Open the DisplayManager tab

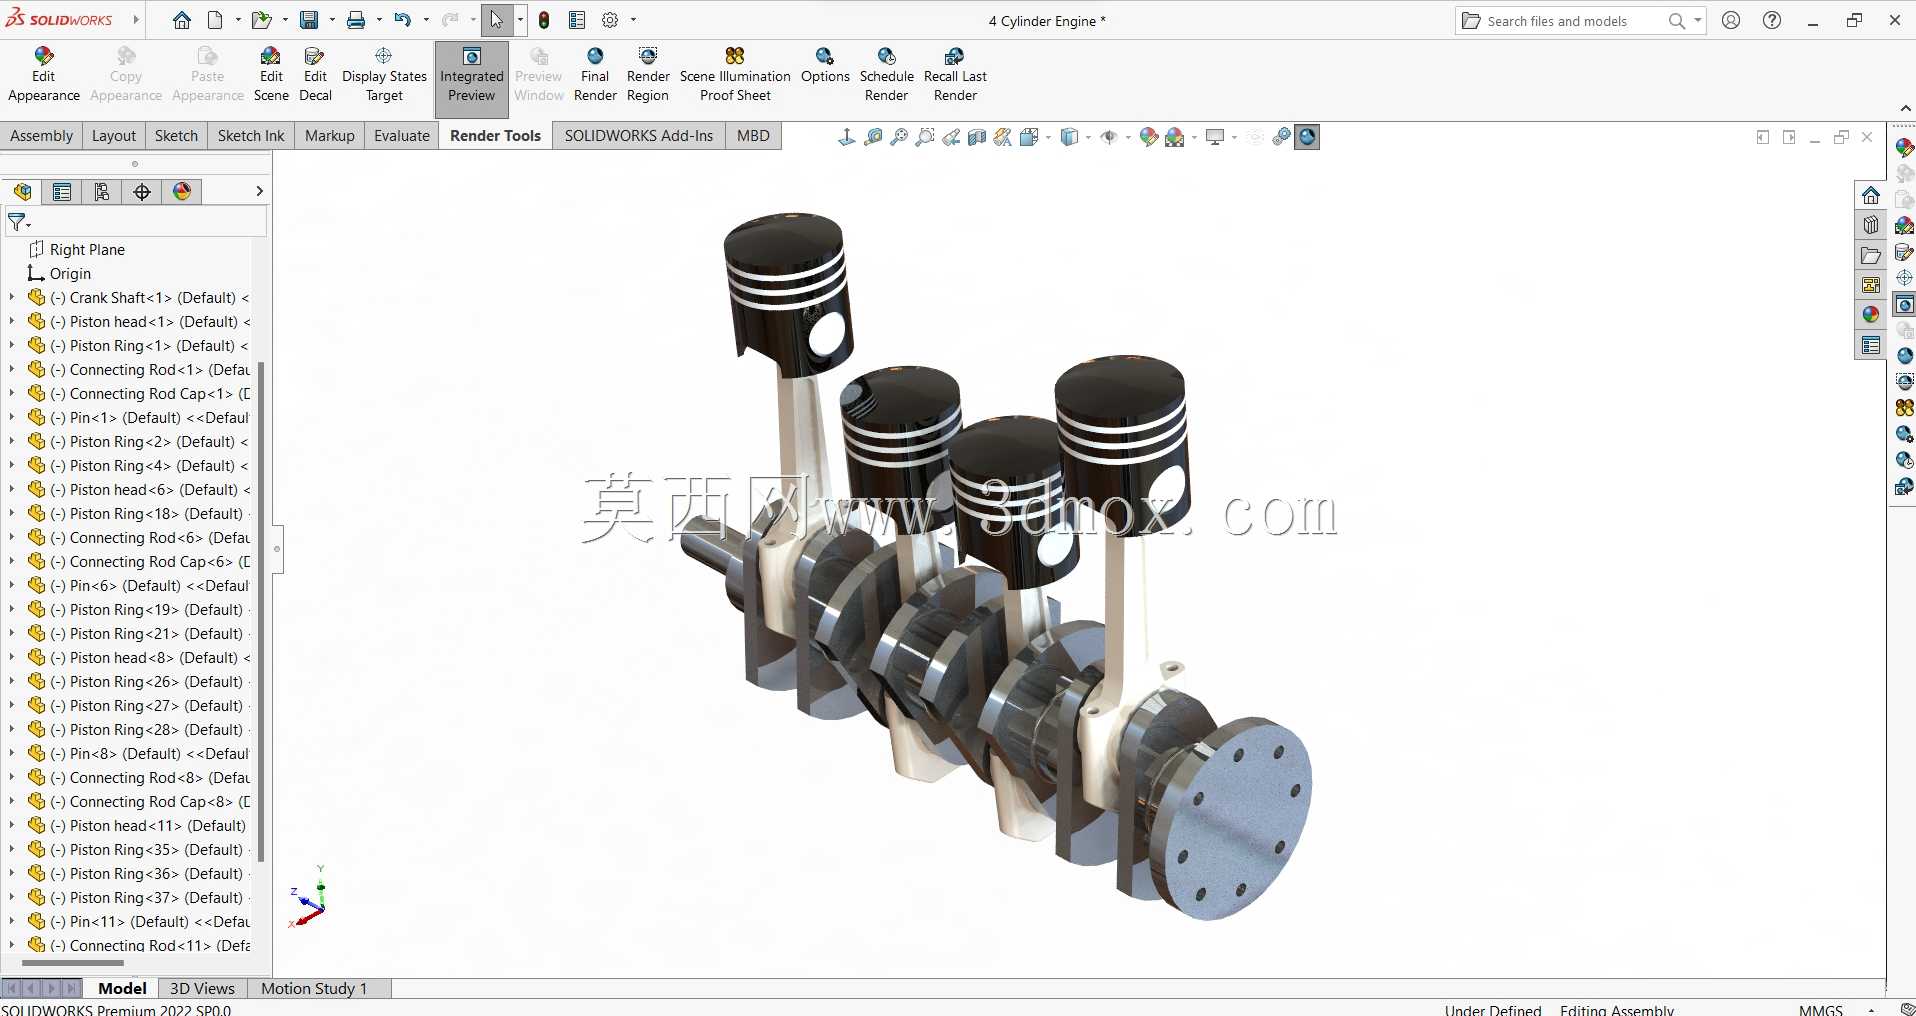(x=182, y=192)
